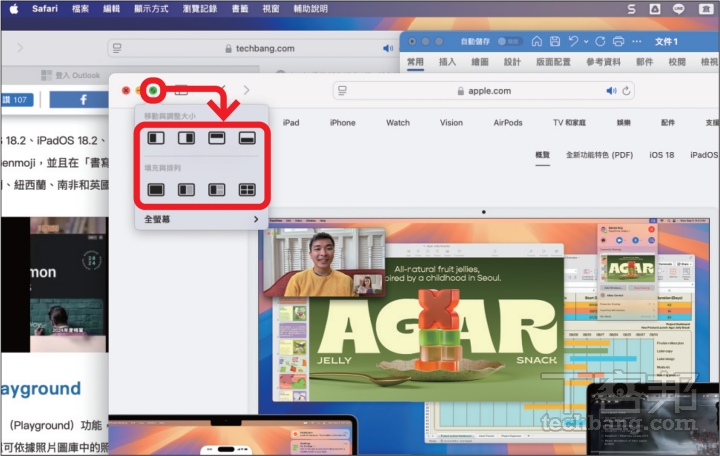Screen dimensions: 720x456
Task: Select the 校閱 ribbon tab in Word
Action: pyautogui.click(x=677, y=62)
